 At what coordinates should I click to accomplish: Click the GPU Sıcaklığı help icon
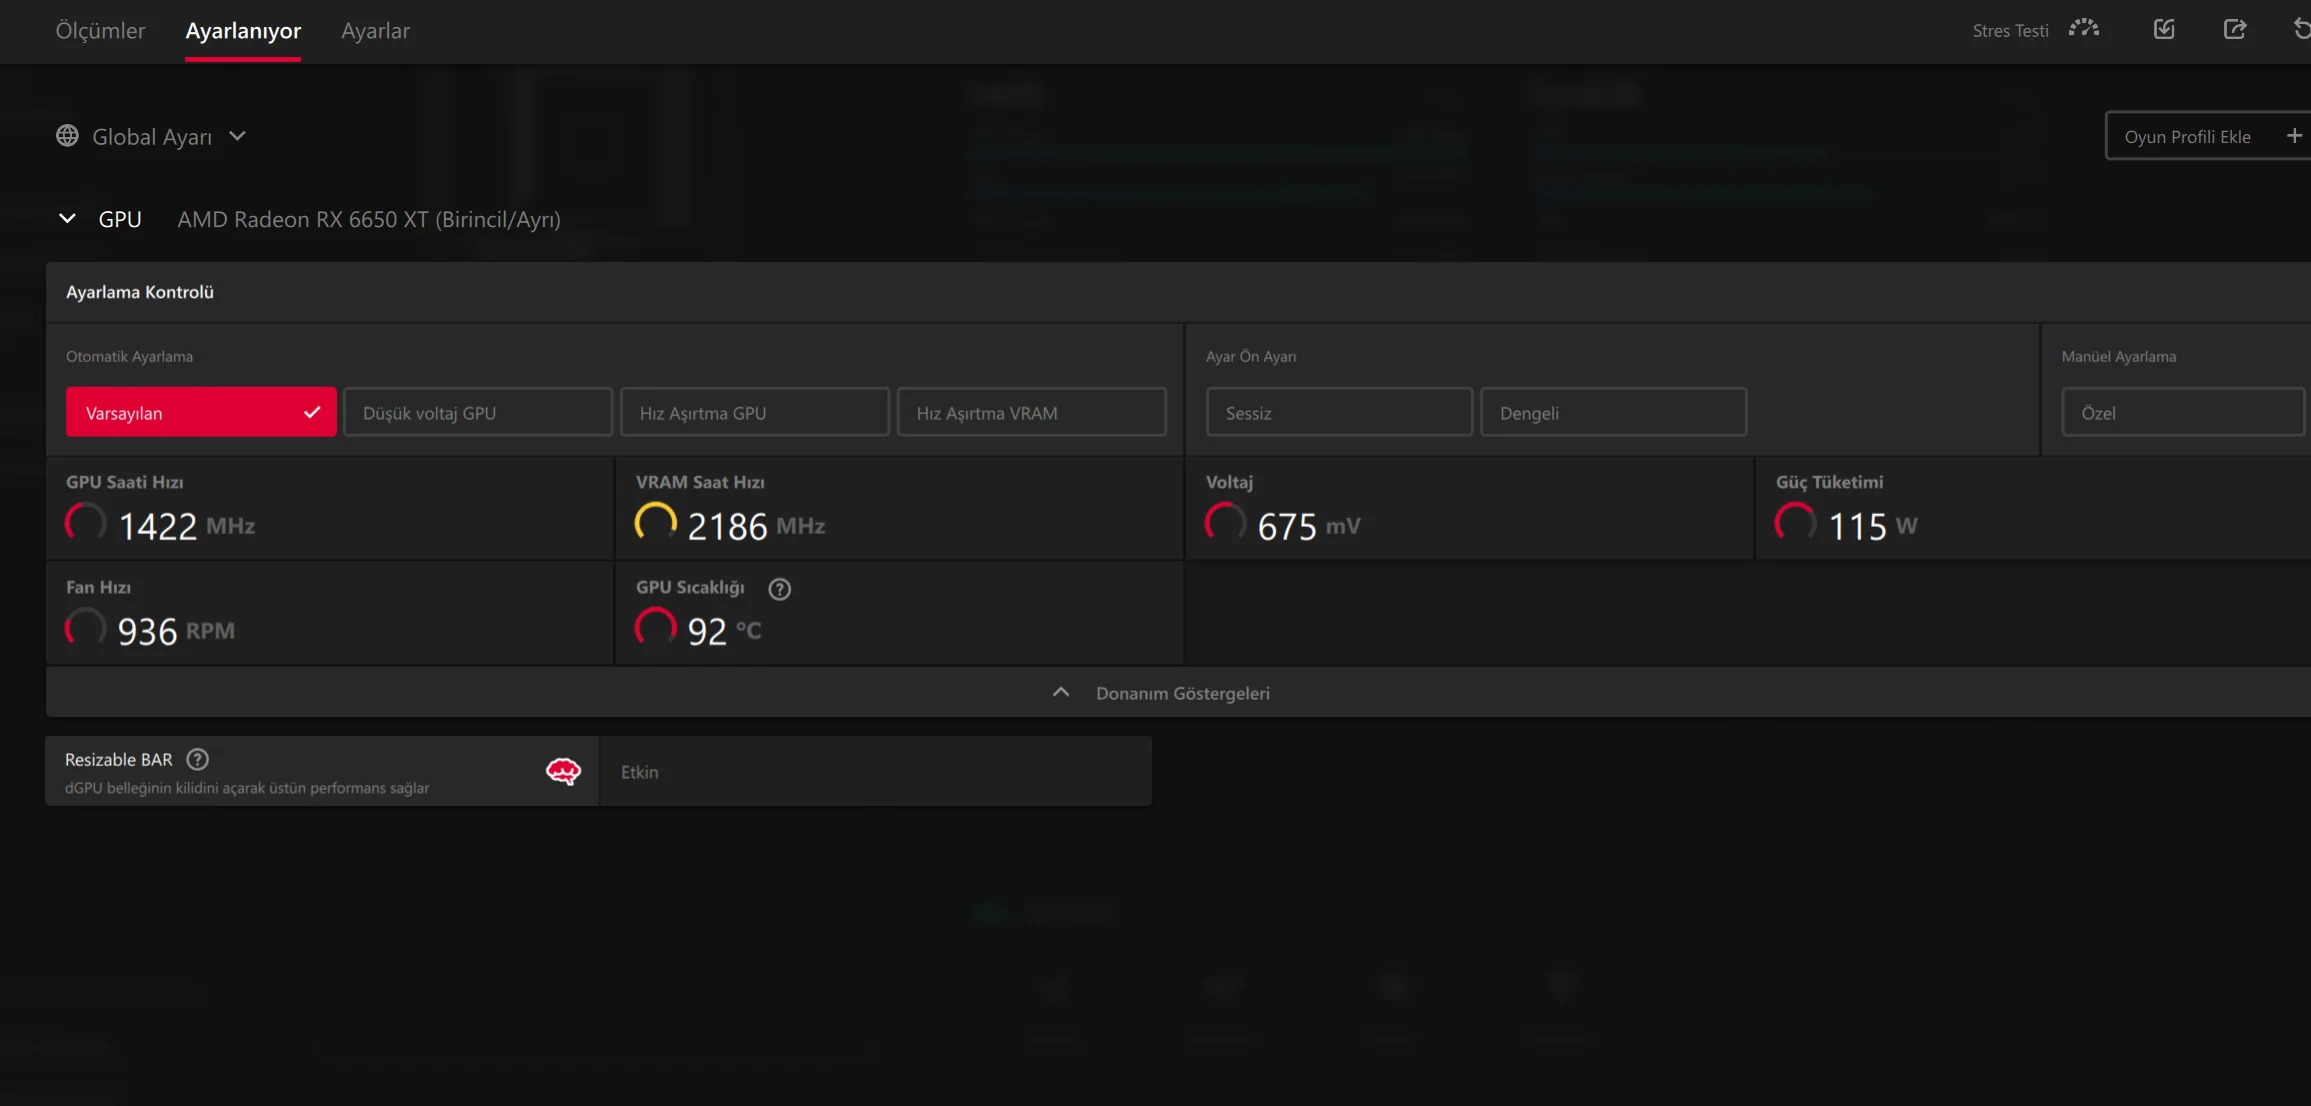[x=779, y=589]
